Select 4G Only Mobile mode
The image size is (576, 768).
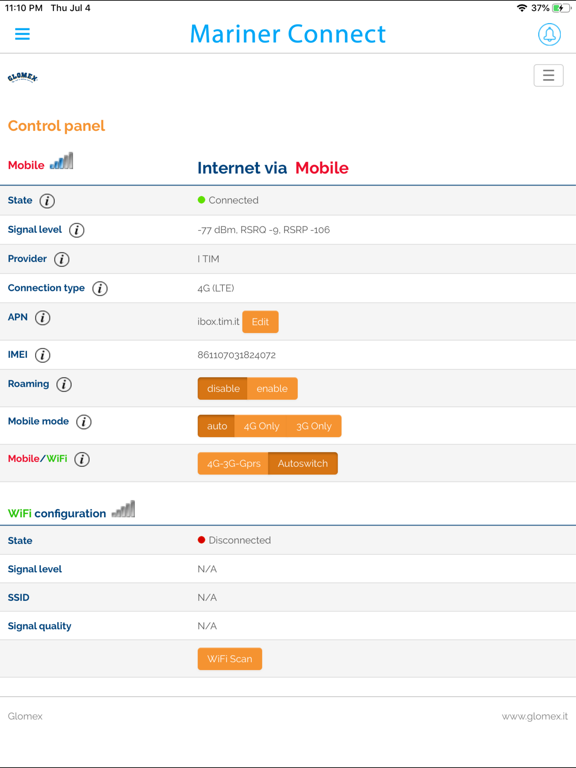click(261, 426)
